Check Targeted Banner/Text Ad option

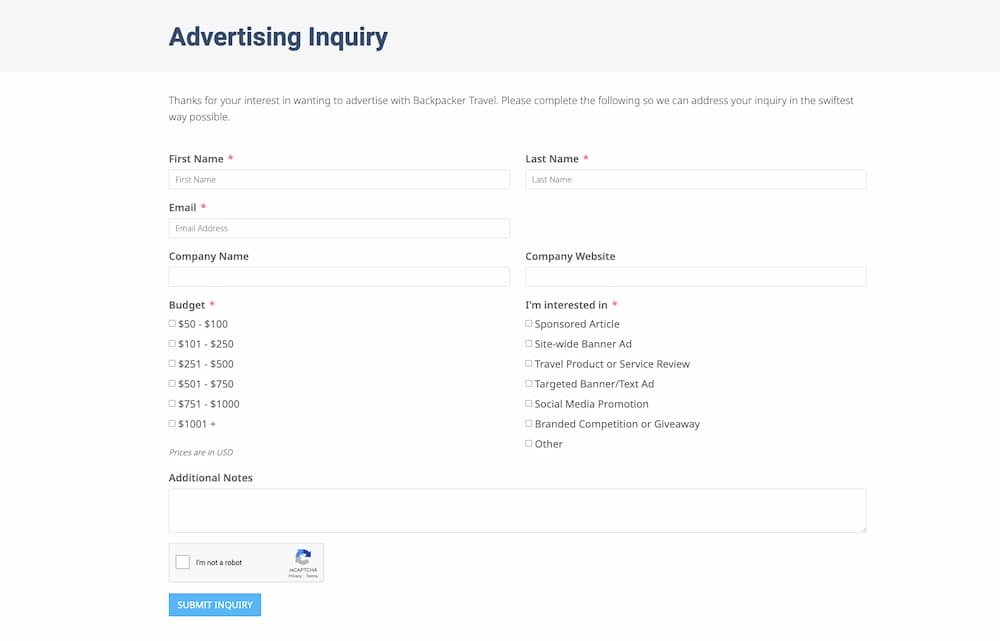coord(529,383)
